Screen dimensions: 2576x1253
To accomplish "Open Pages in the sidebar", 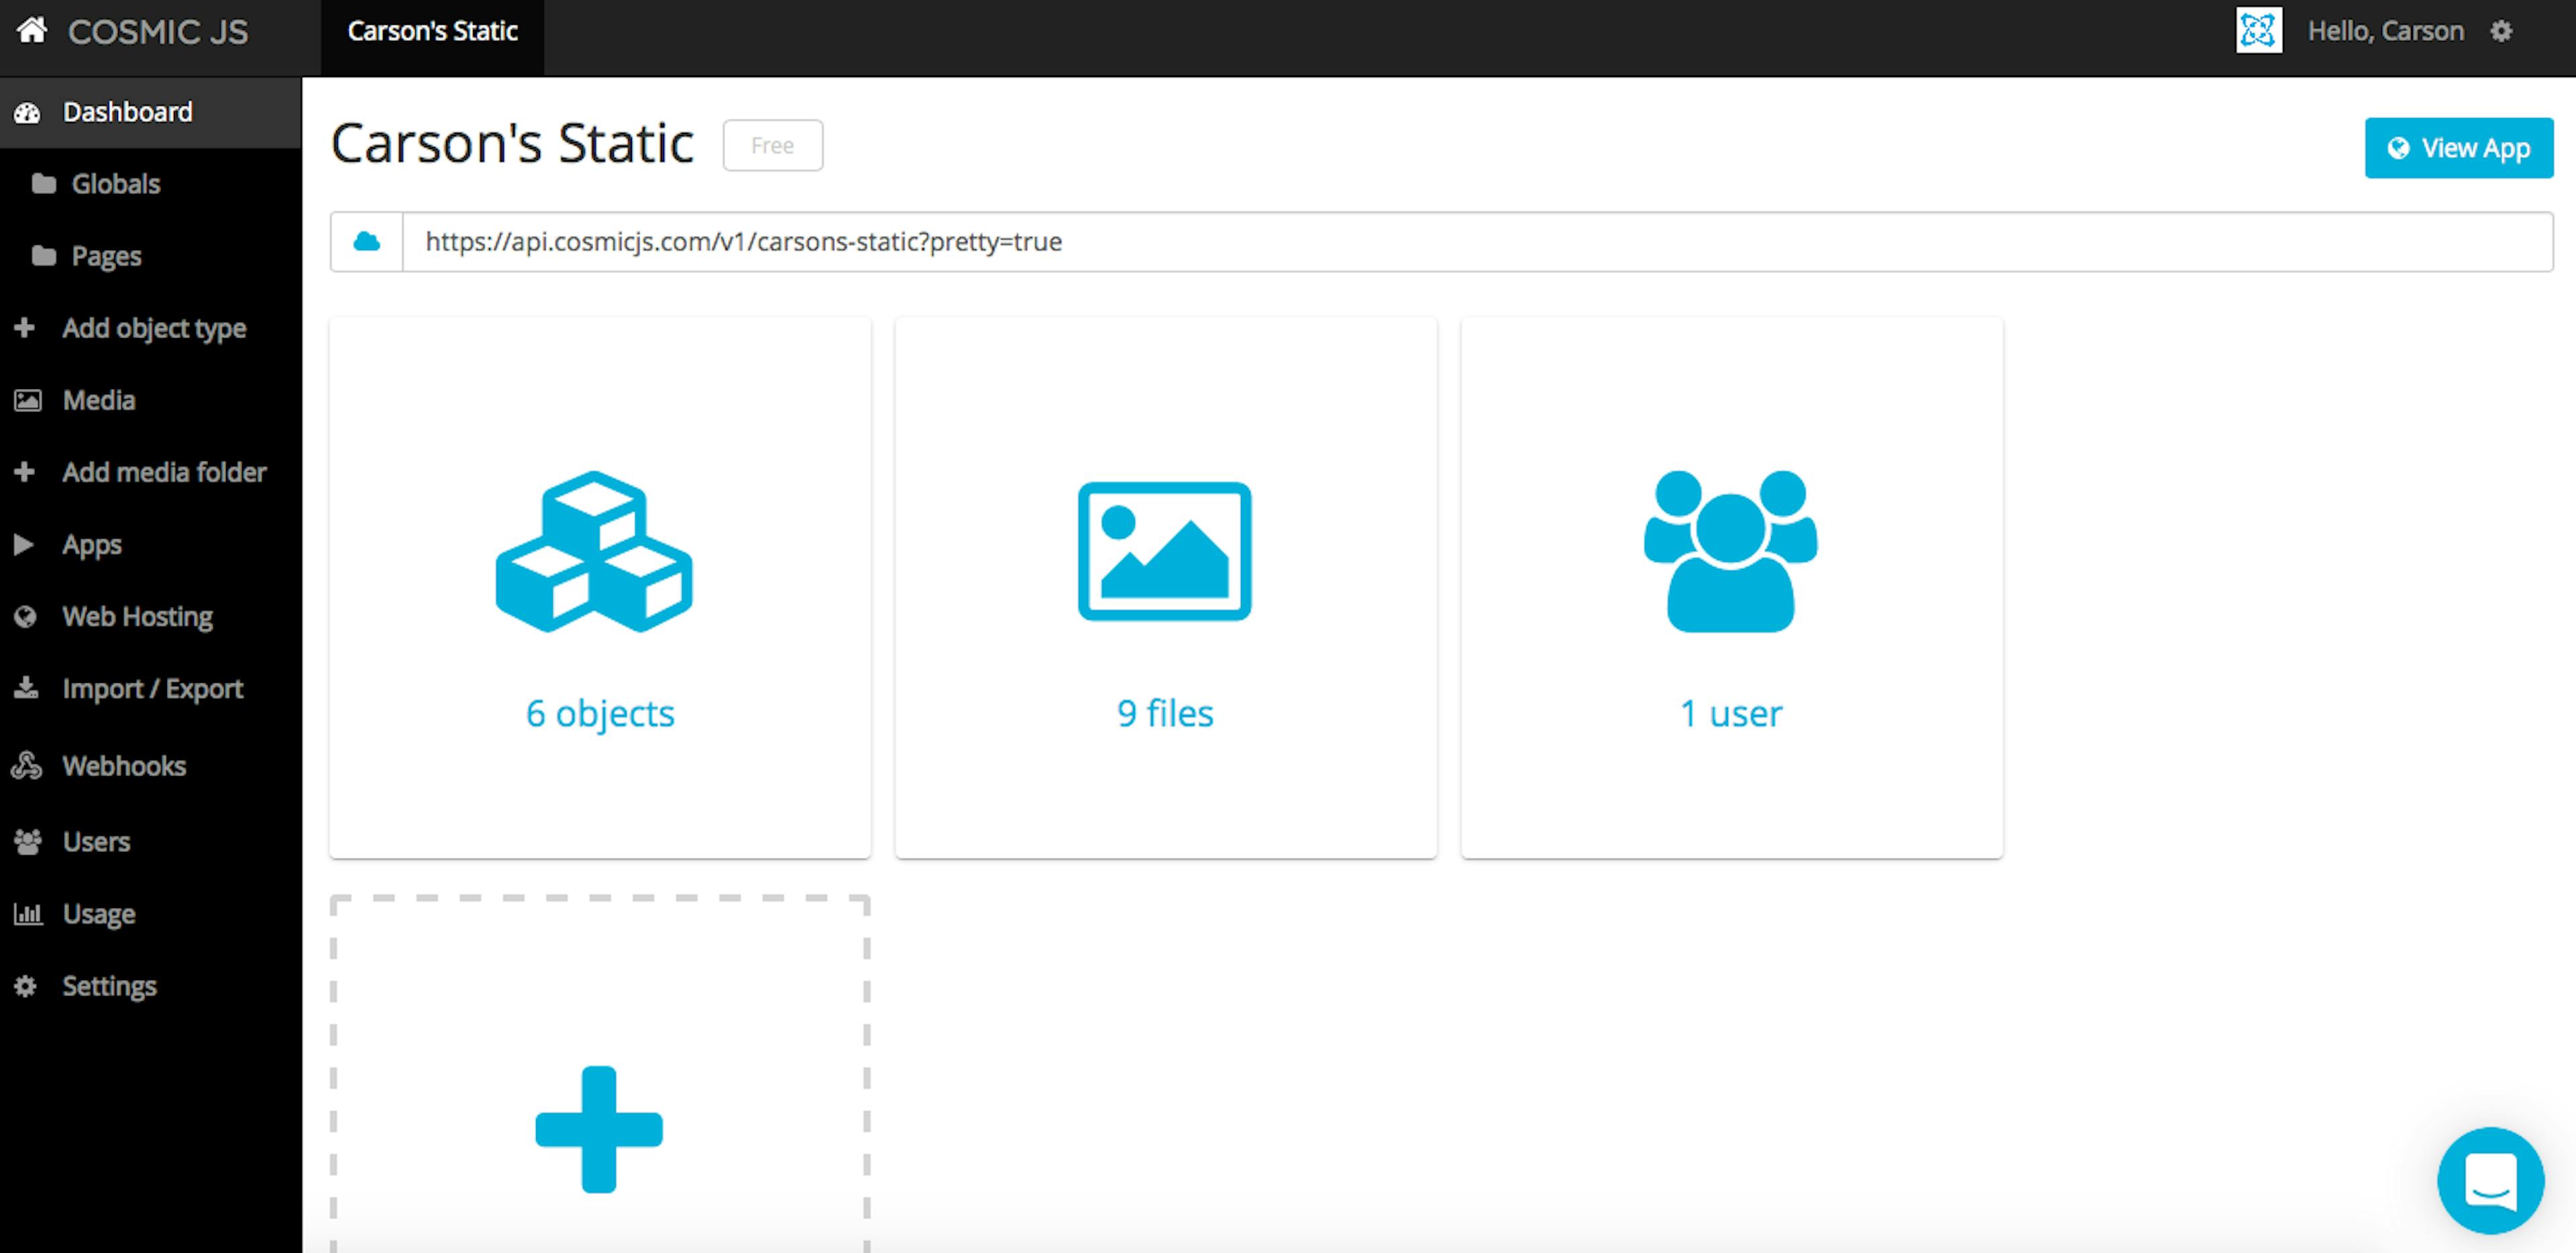I will coord(106,256).
